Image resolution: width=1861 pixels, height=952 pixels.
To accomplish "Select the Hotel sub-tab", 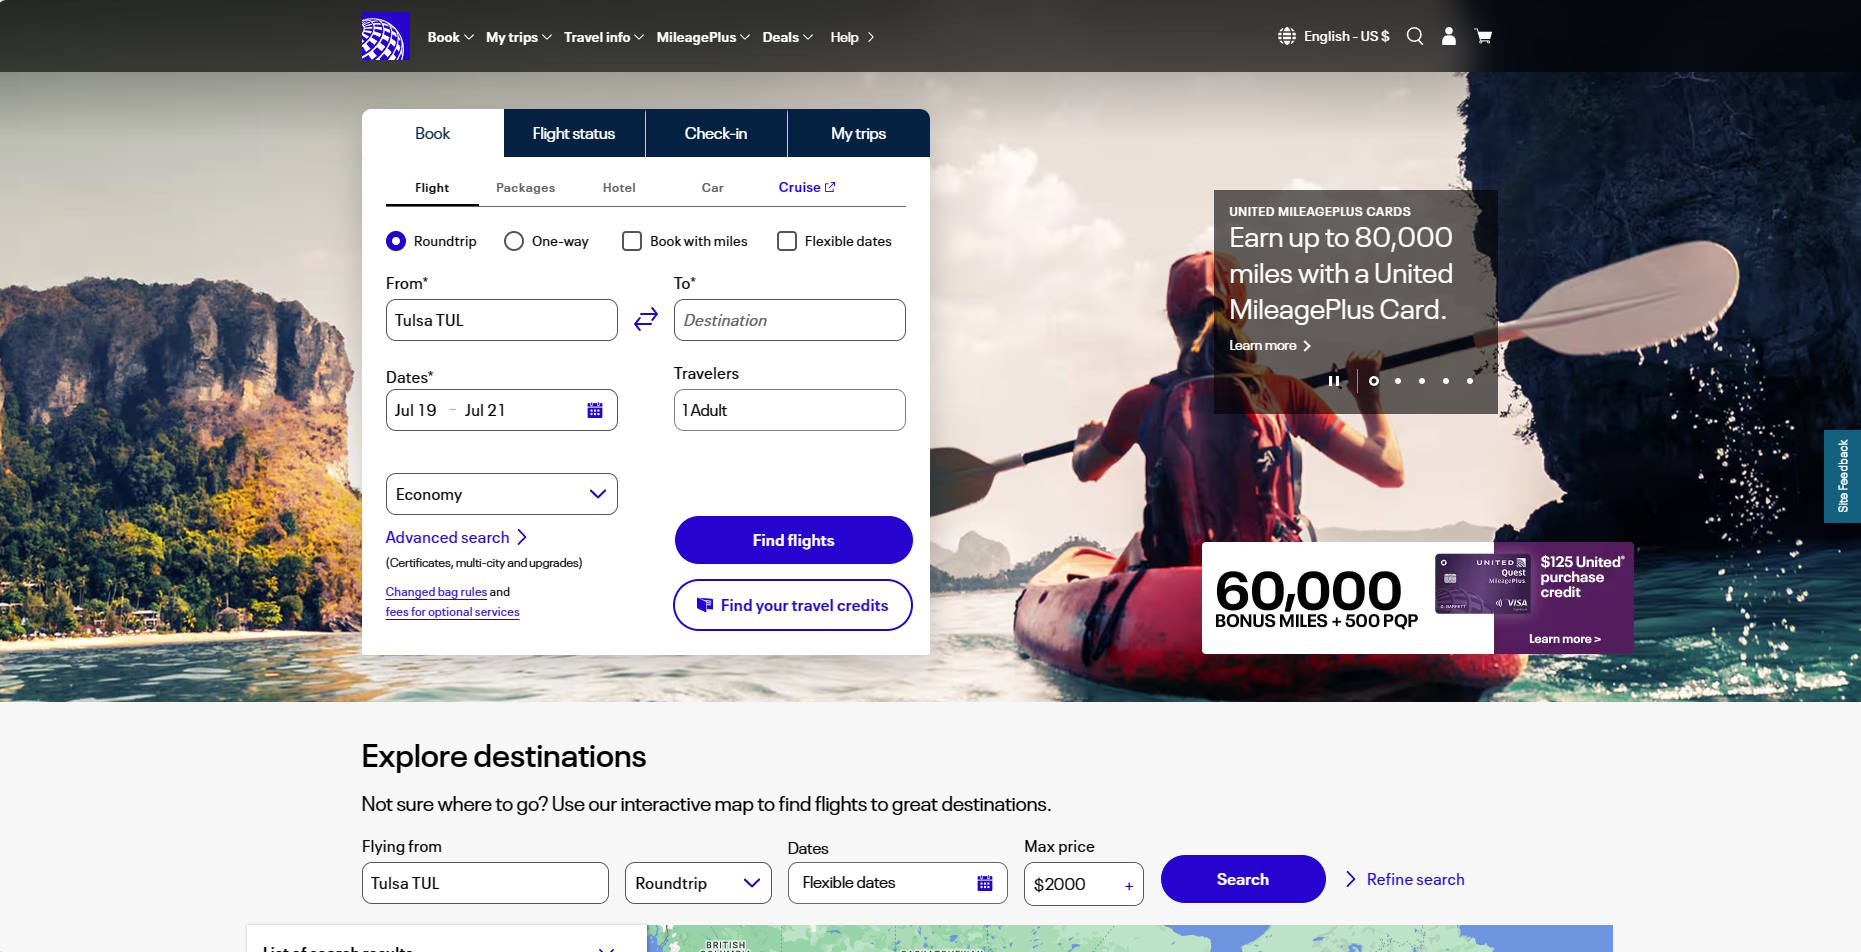I will pos(619,187).
